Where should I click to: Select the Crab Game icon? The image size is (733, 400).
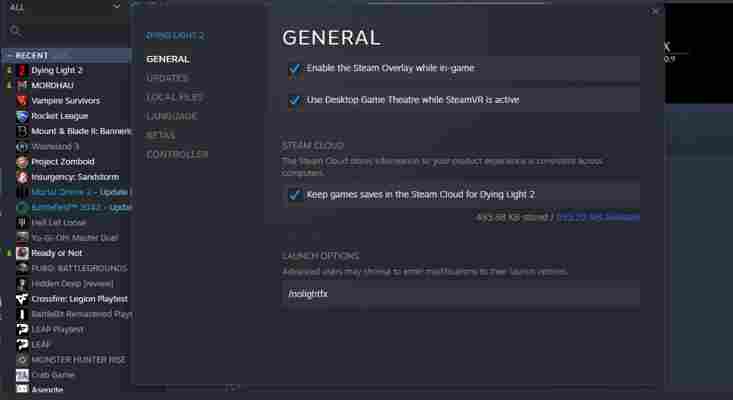(22, 375)
